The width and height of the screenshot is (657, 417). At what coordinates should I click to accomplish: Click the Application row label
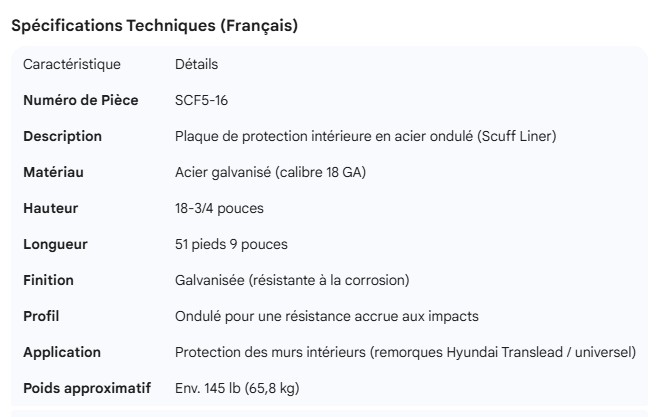[x=62, y=353]
